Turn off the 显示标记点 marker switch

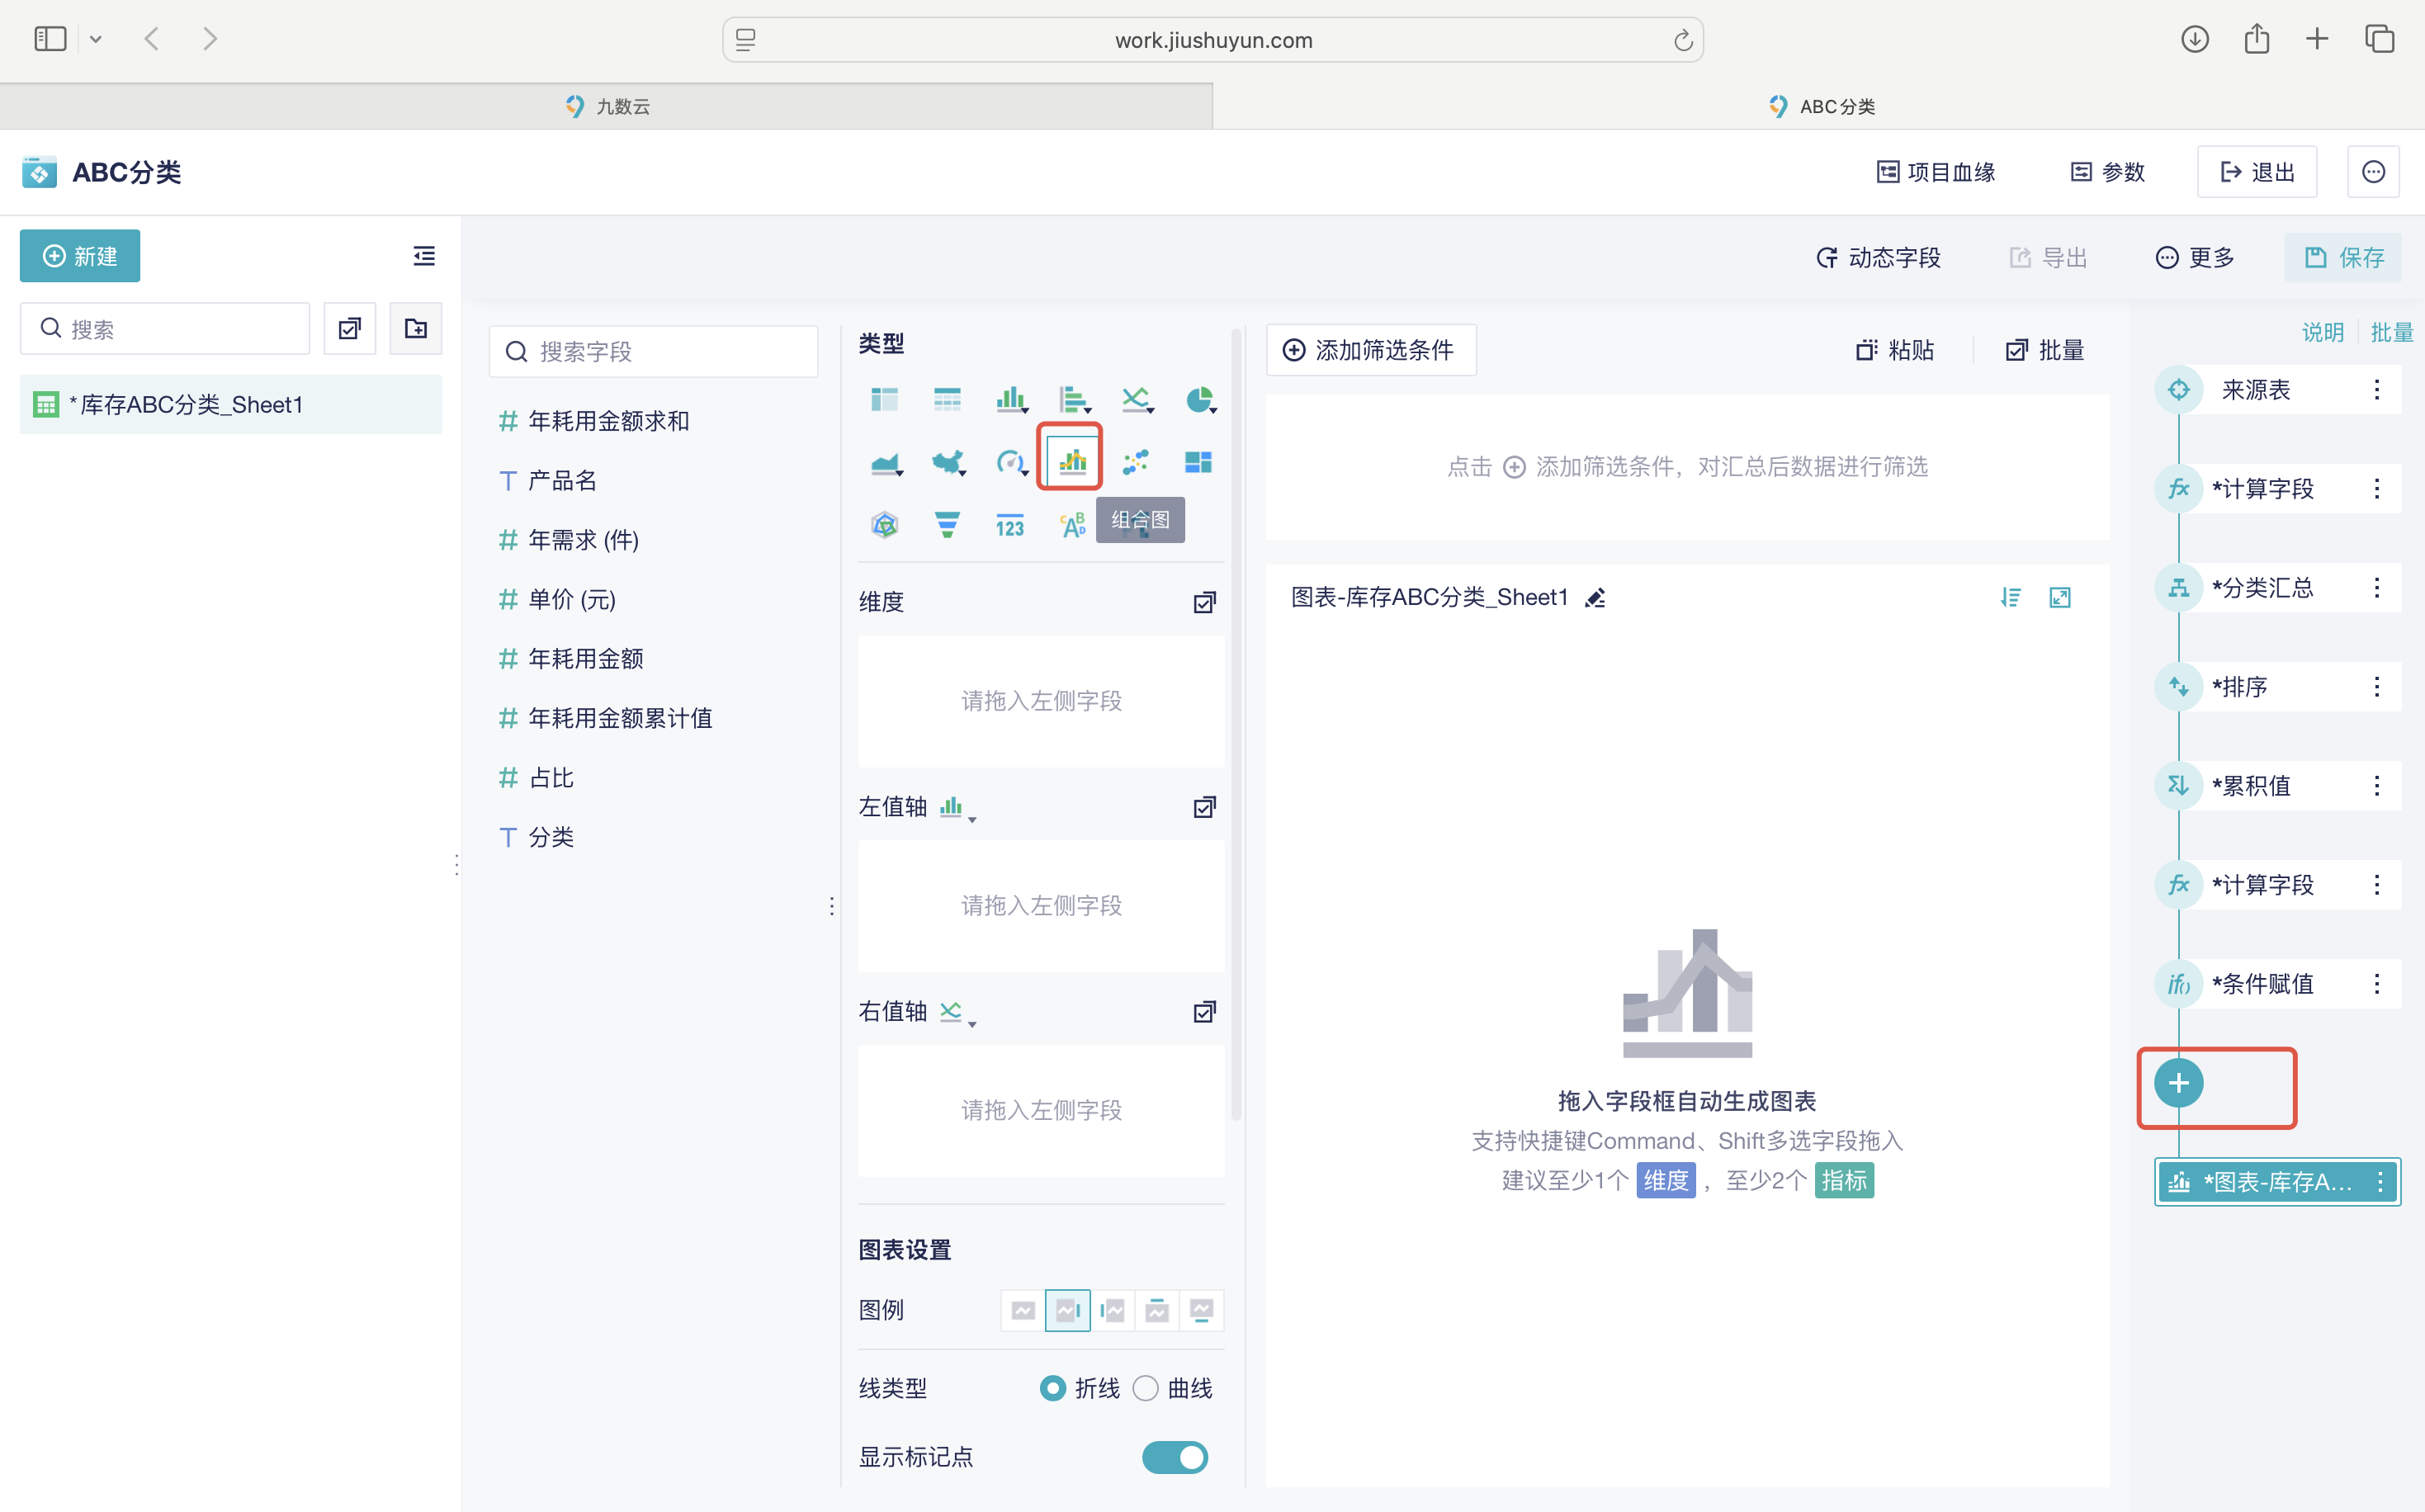coord(1175,1457)
